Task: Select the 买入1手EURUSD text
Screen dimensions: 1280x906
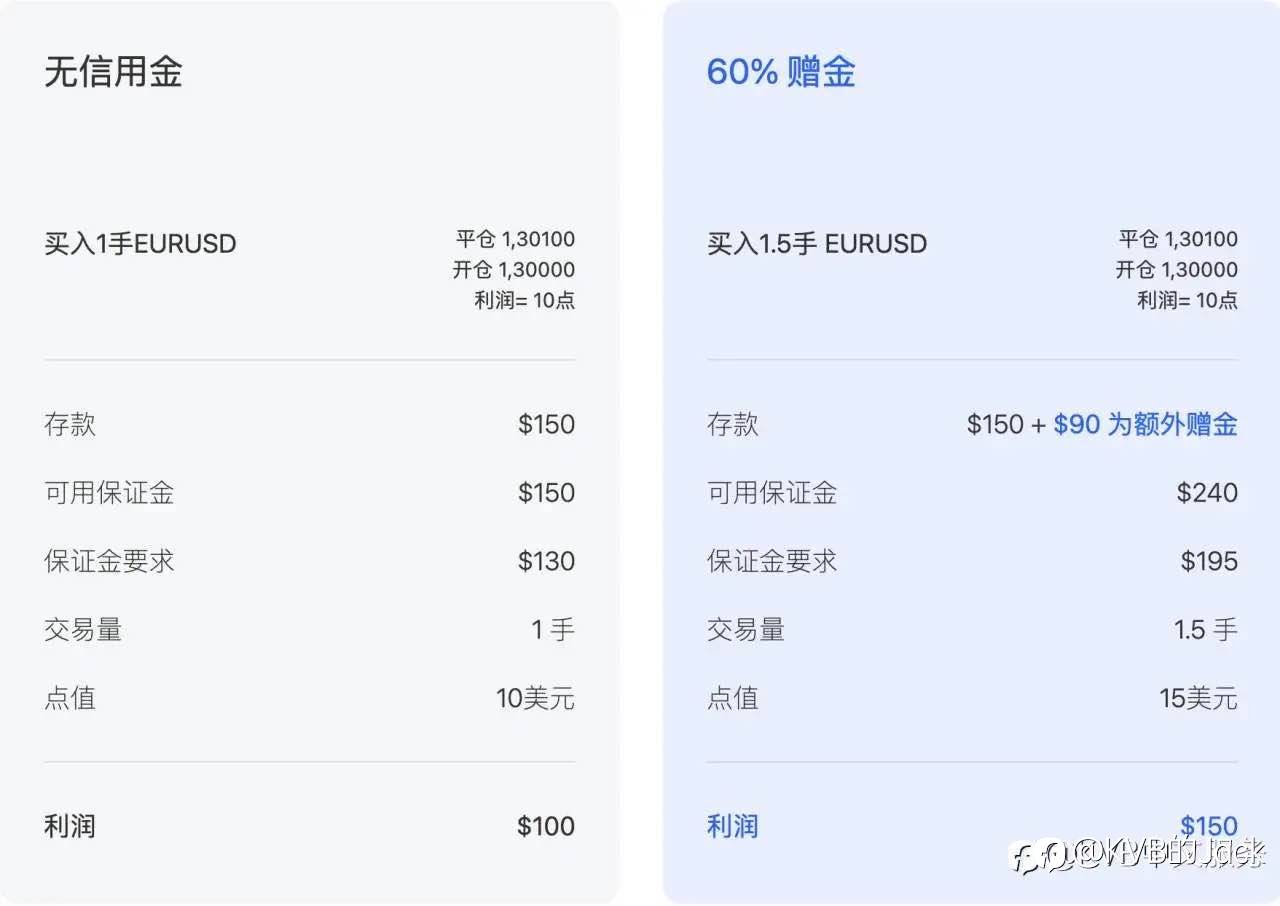Action: tap(140, 244)
